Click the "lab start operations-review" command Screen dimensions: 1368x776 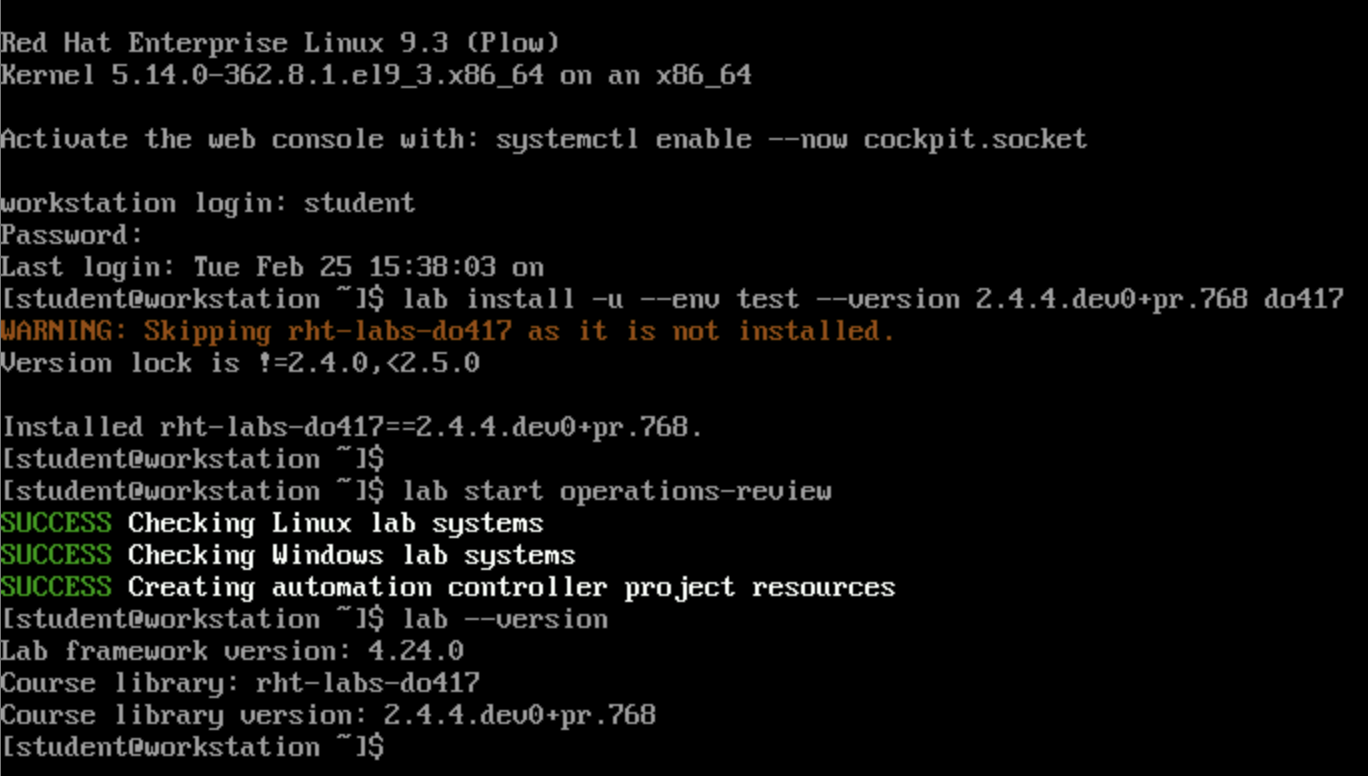pos(616,491)
